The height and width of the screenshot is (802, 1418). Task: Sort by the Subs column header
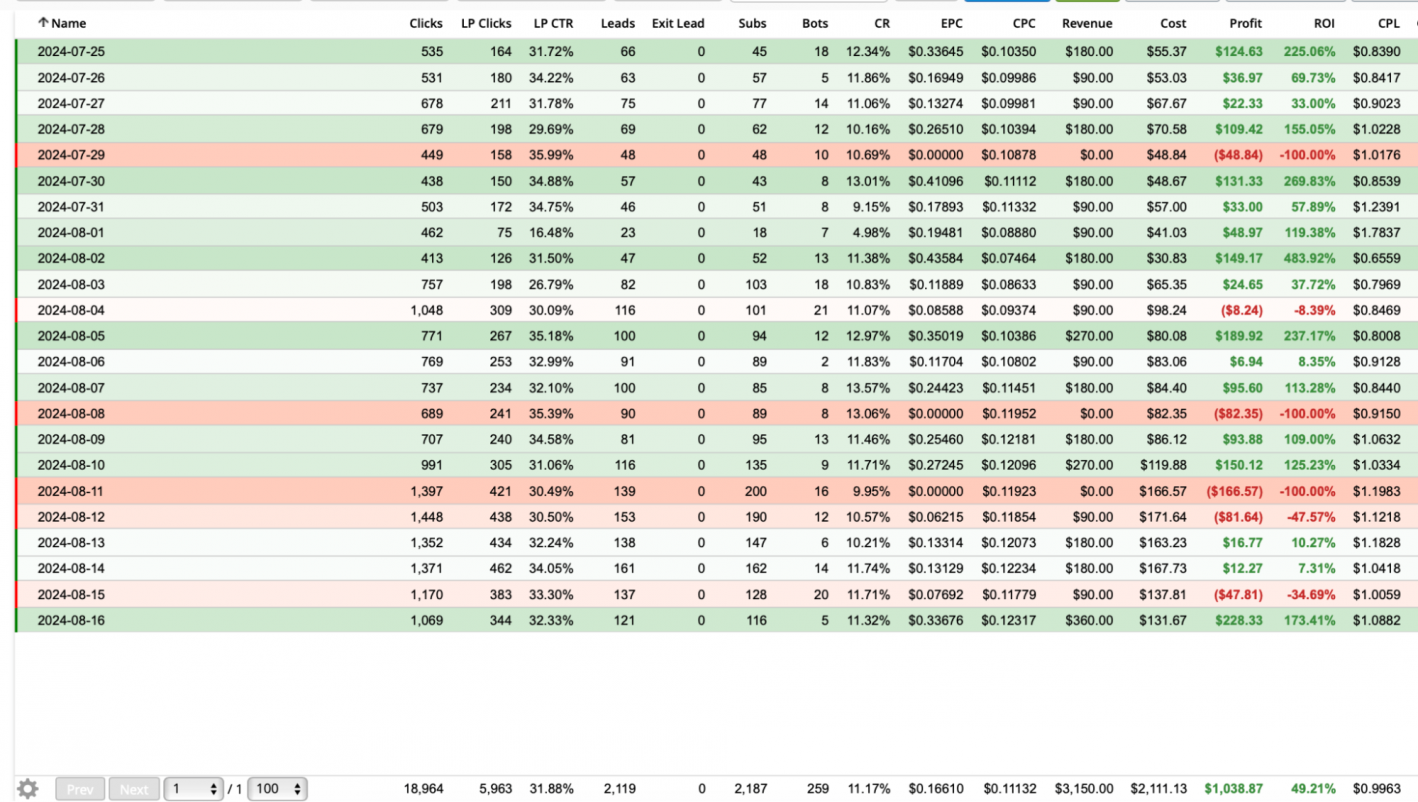pyautogui.click(x=753, y=23)
